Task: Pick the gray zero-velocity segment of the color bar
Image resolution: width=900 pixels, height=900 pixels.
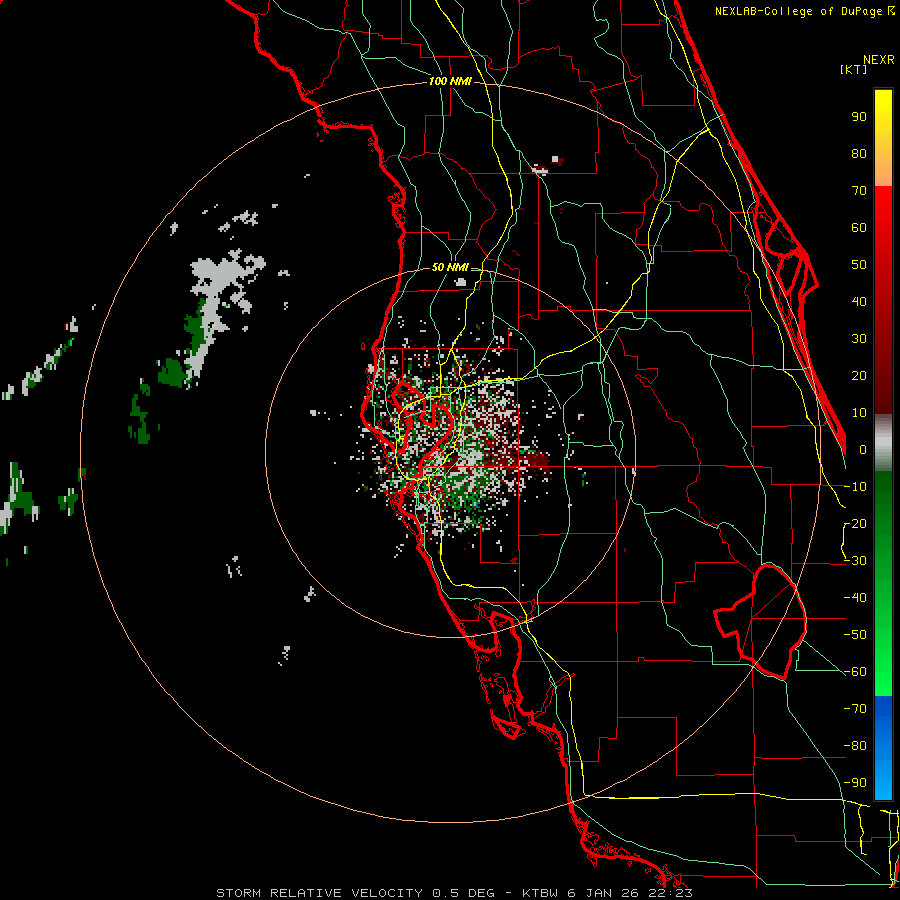Action: pyautogui.click(x=883, y=443)
